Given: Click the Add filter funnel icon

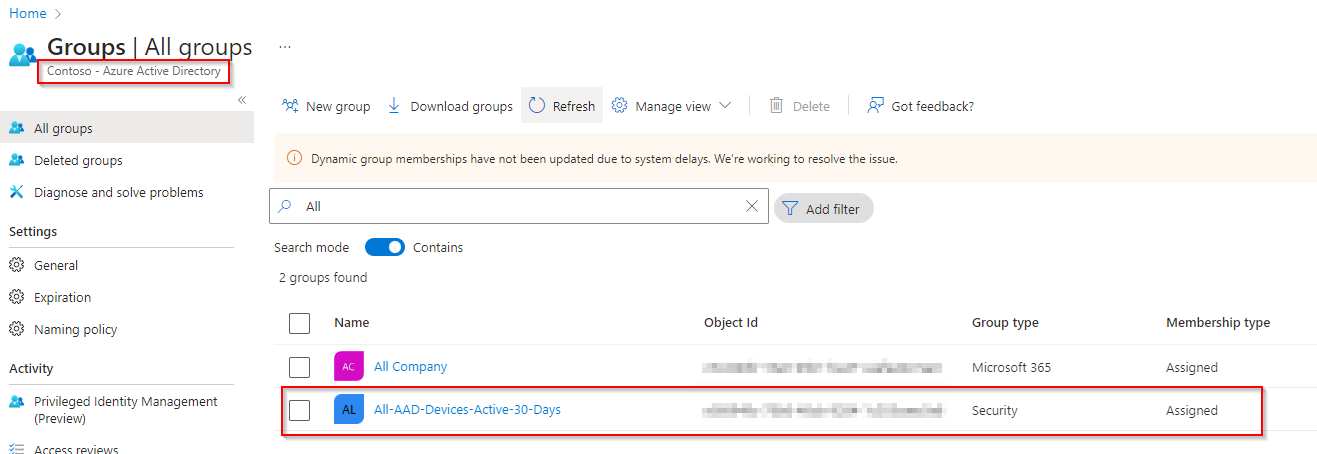Looking at the screenshot, I should 790,208.
